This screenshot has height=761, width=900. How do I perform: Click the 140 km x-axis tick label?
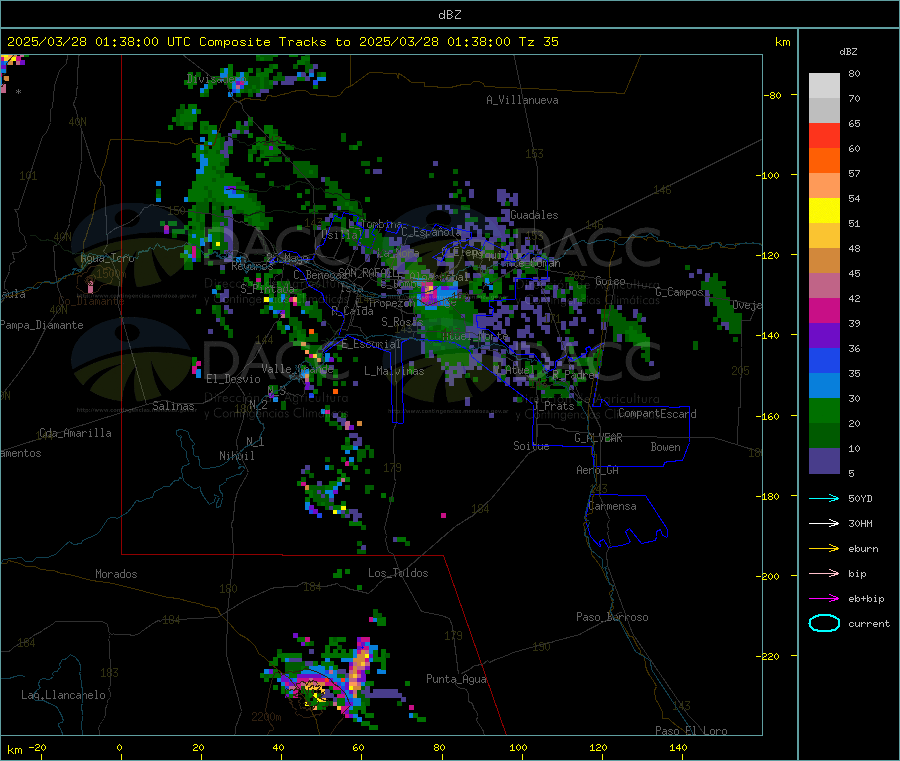(x=678, y=747)
